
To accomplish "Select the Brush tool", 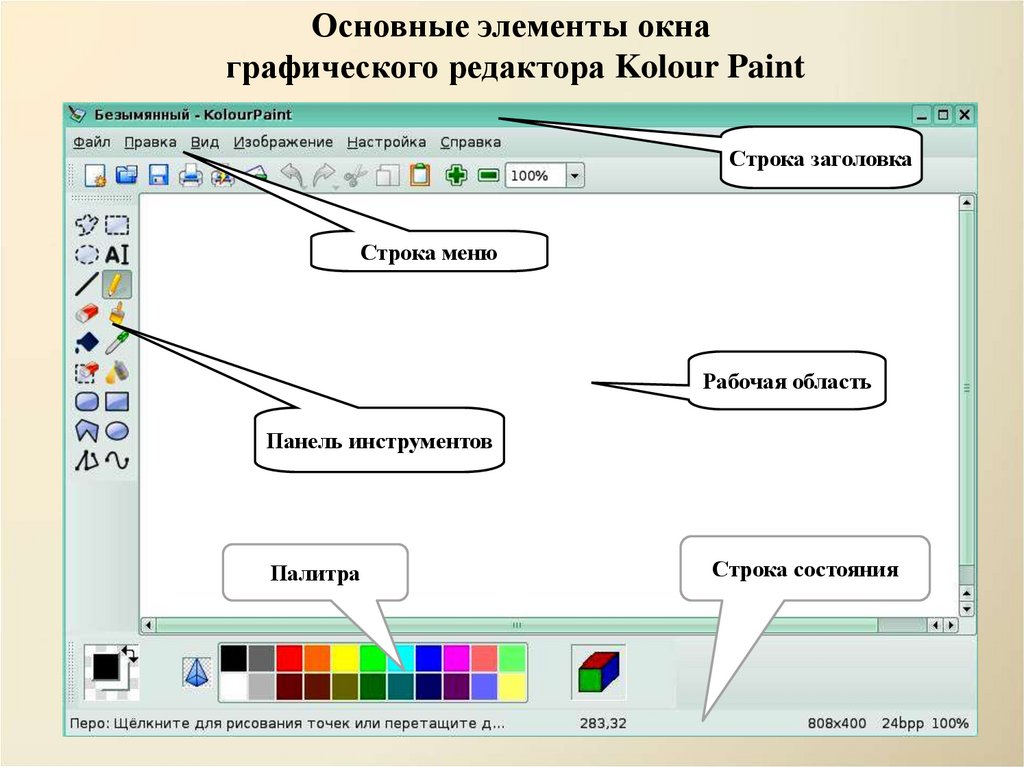I will click(x=118, y=313).
